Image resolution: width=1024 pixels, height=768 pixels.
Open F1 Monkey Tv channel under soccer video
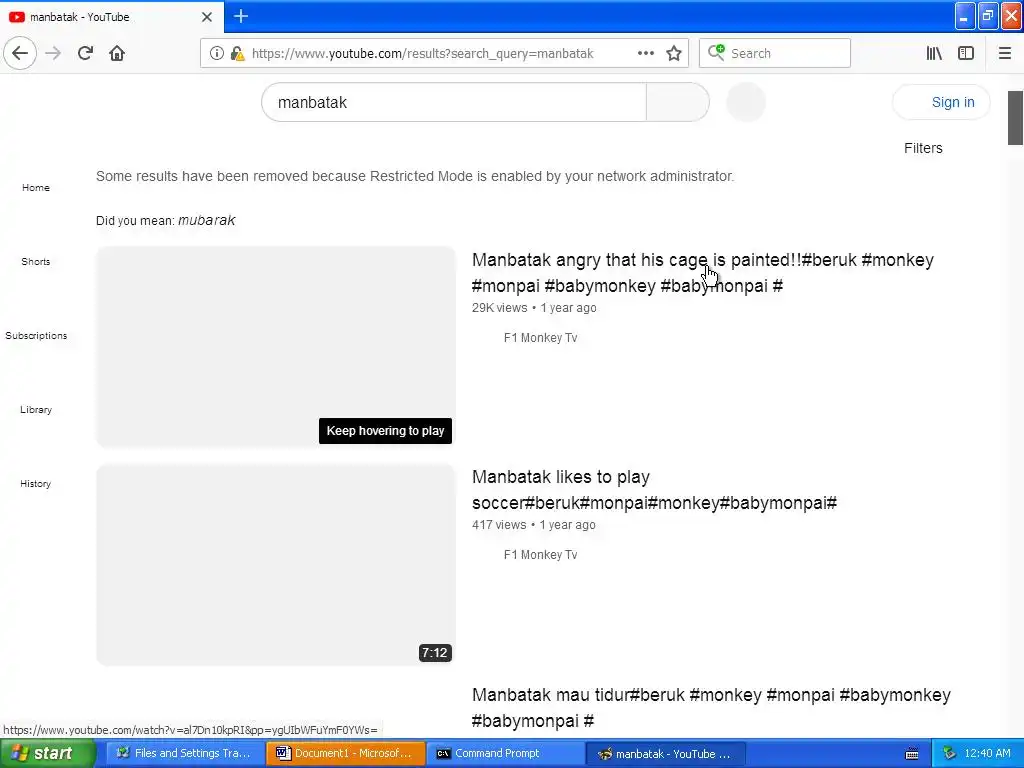point(540,554)
